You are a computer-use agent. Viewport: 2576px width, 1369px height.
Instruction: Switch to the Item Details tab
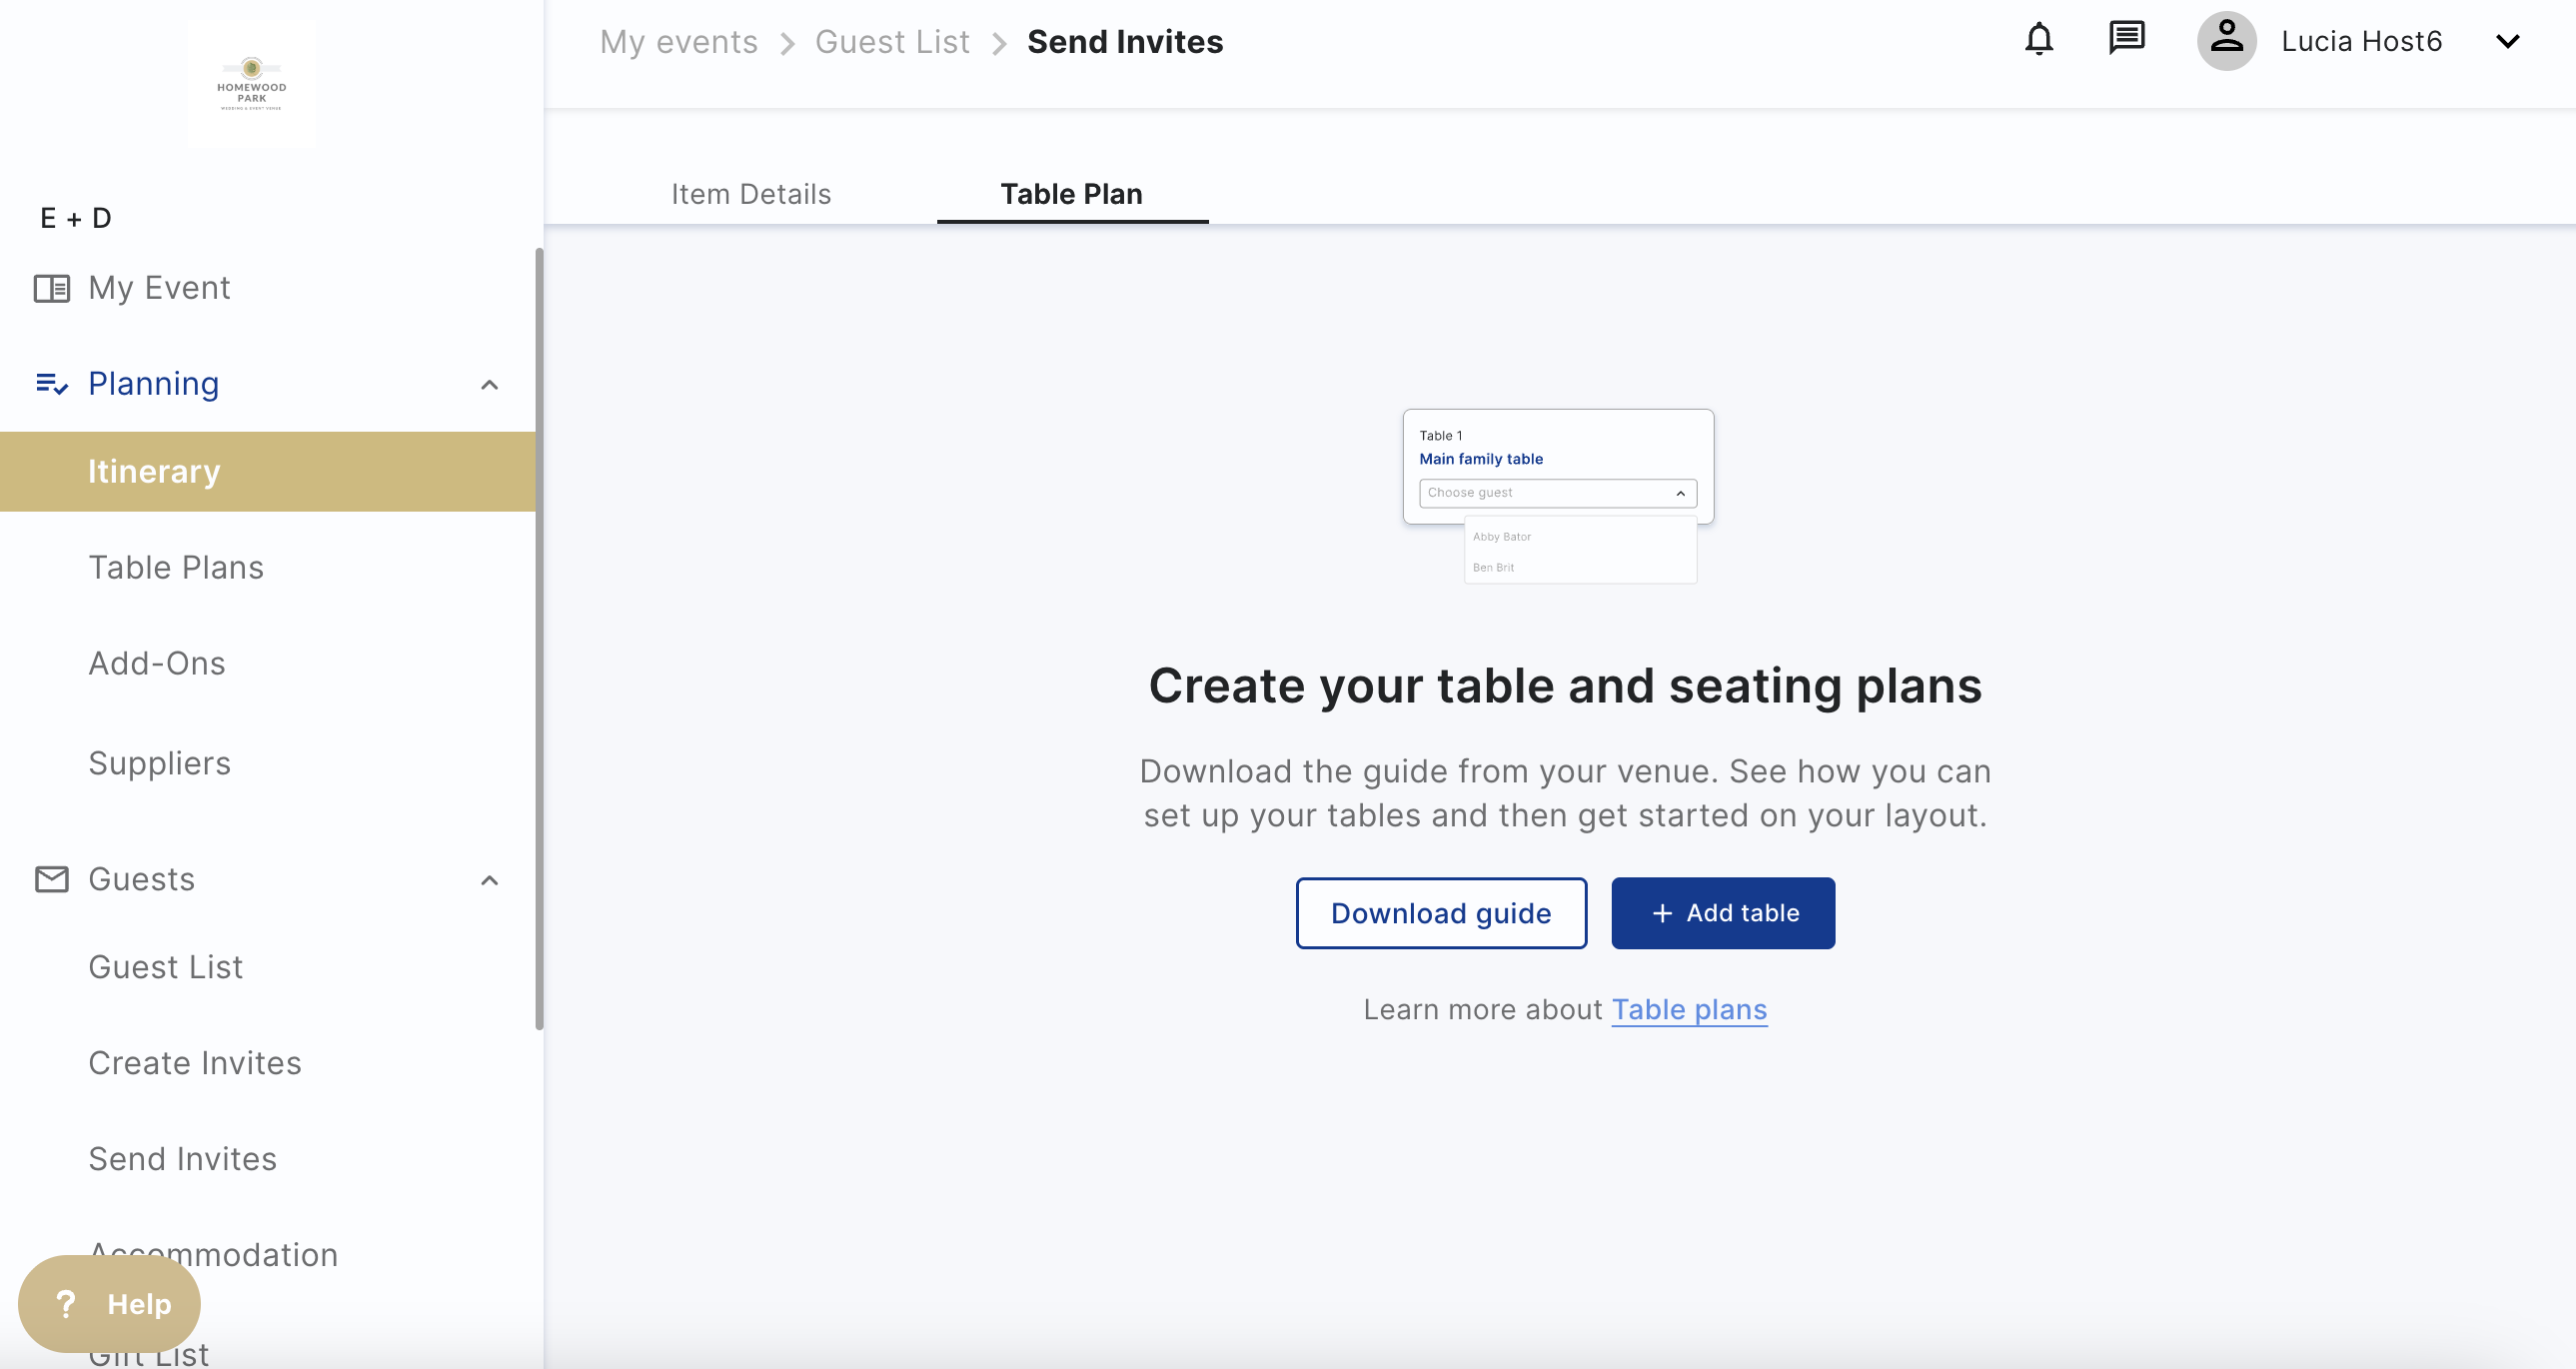pyautogui.click(x=751, y=194)
